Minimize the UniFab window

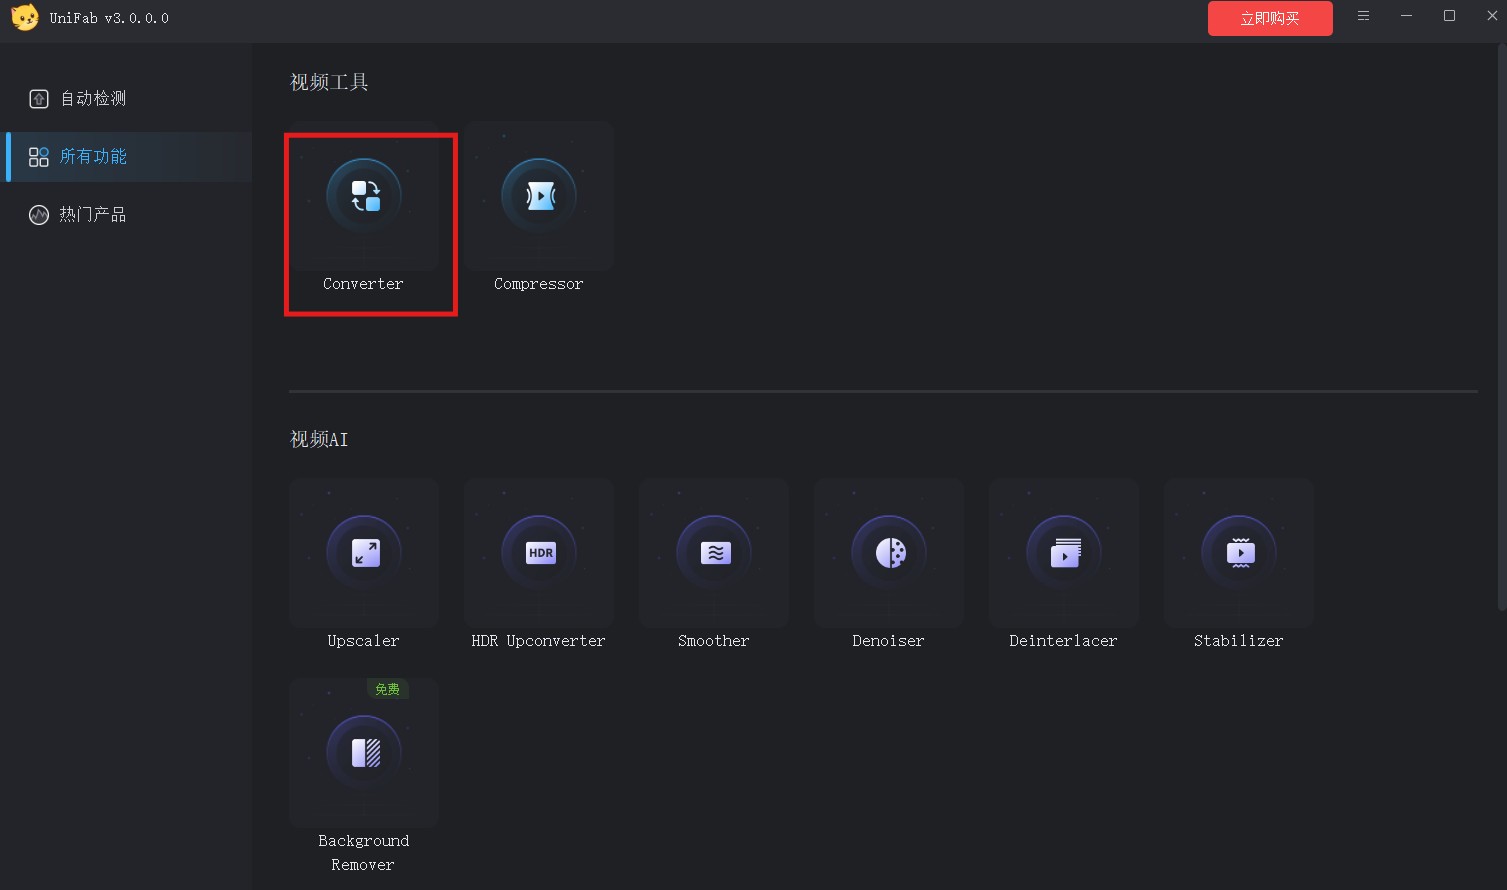(1406, 16)
